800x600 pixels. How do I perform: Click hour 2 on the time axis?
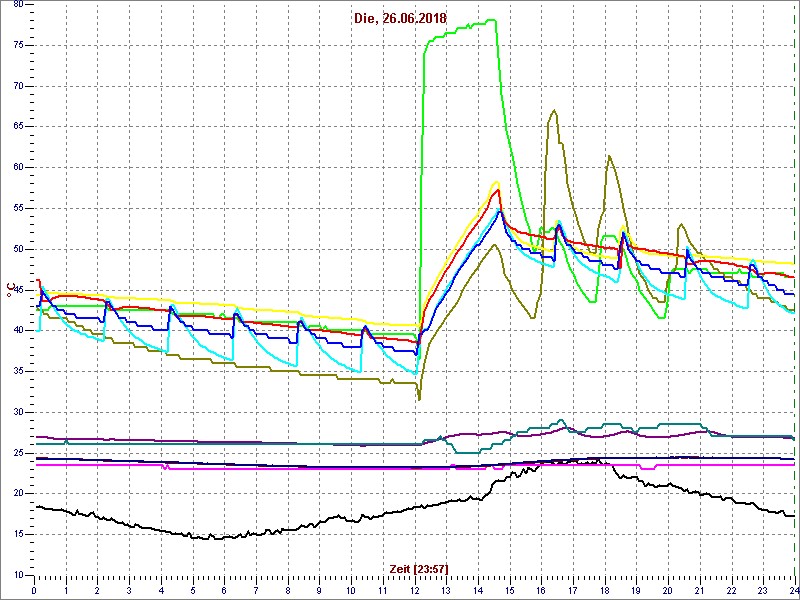(97, 590)
